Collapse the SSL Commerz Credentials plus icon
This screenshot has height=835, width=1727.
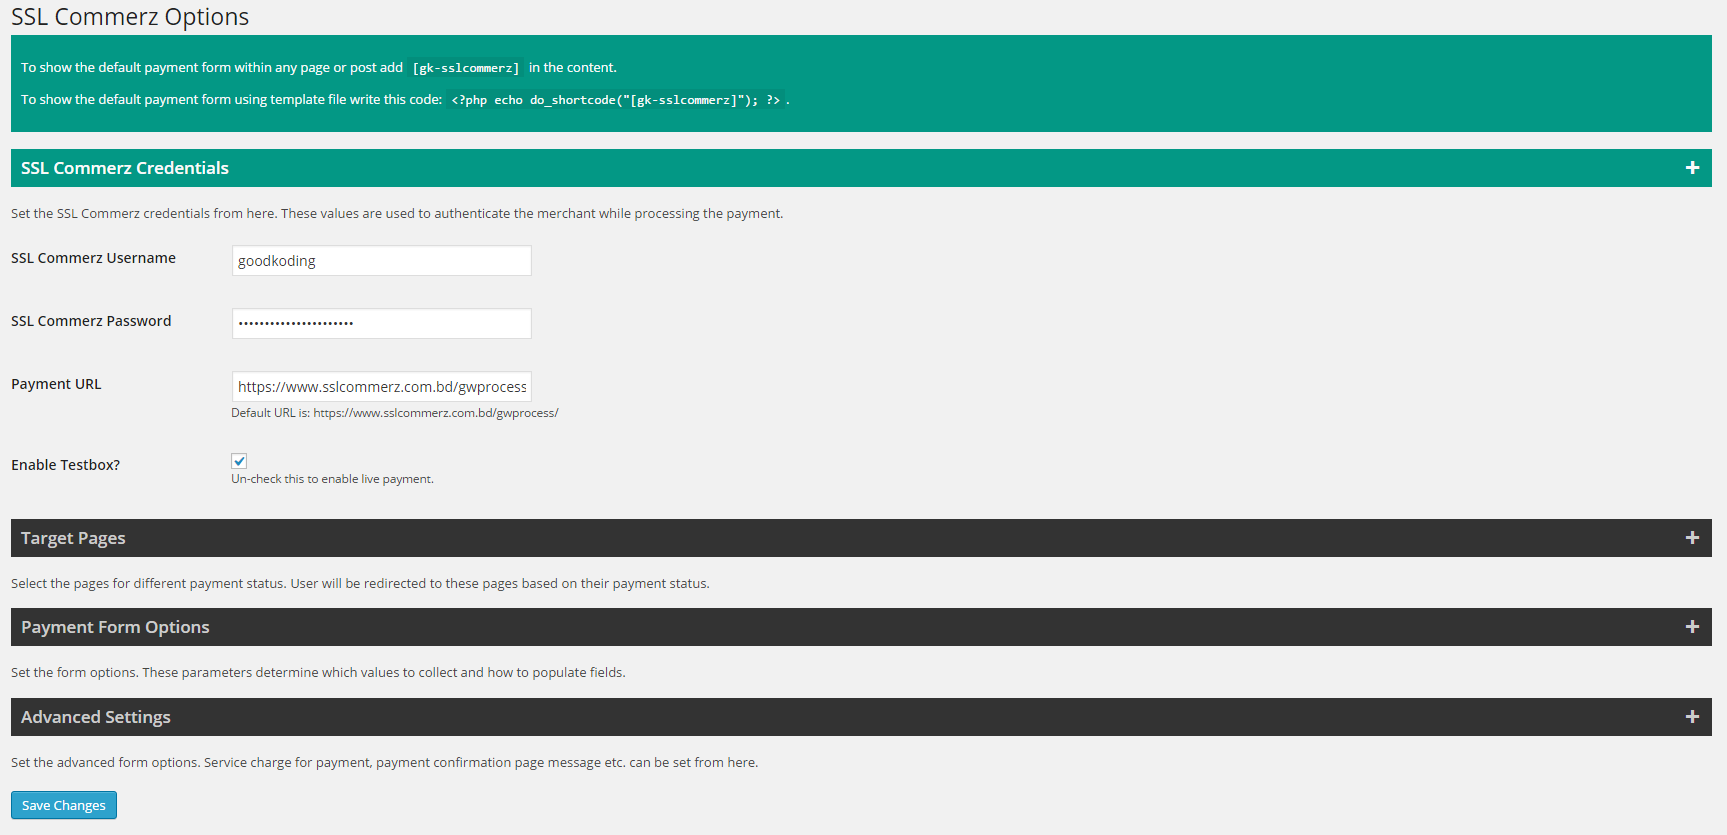[1692, 168]
